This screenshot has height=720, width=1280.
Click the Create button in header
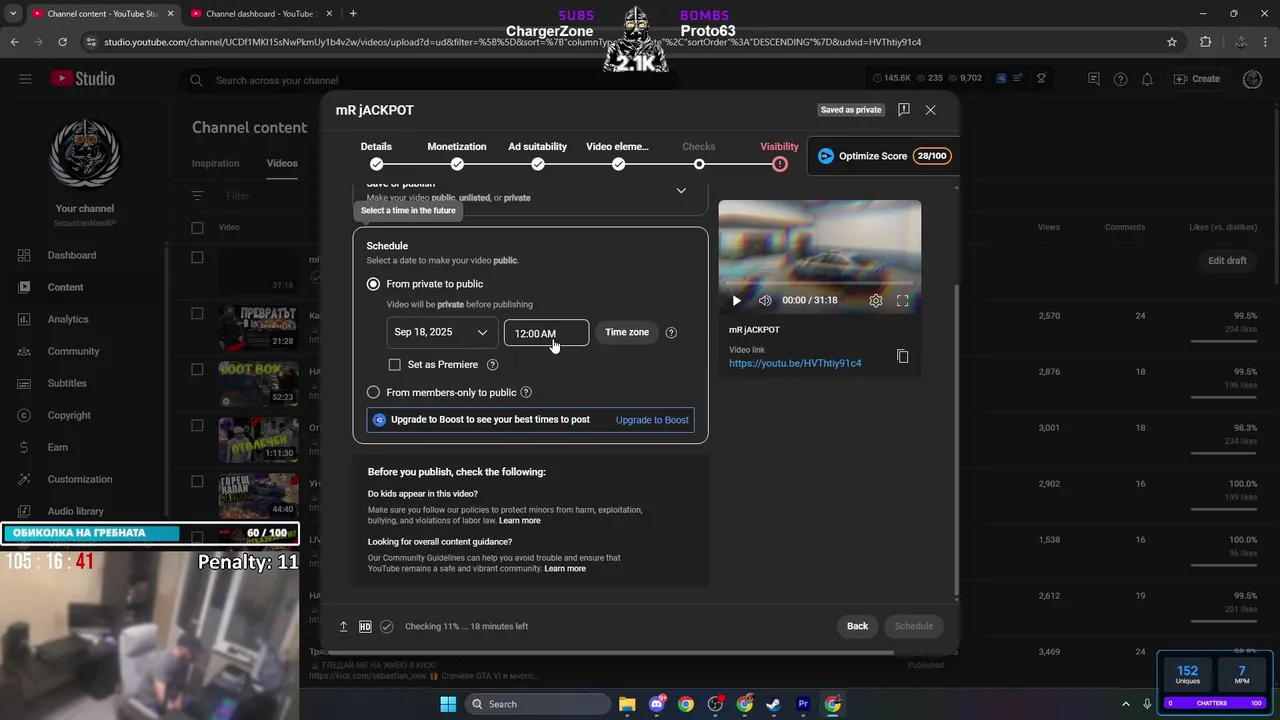(1197, 79)
